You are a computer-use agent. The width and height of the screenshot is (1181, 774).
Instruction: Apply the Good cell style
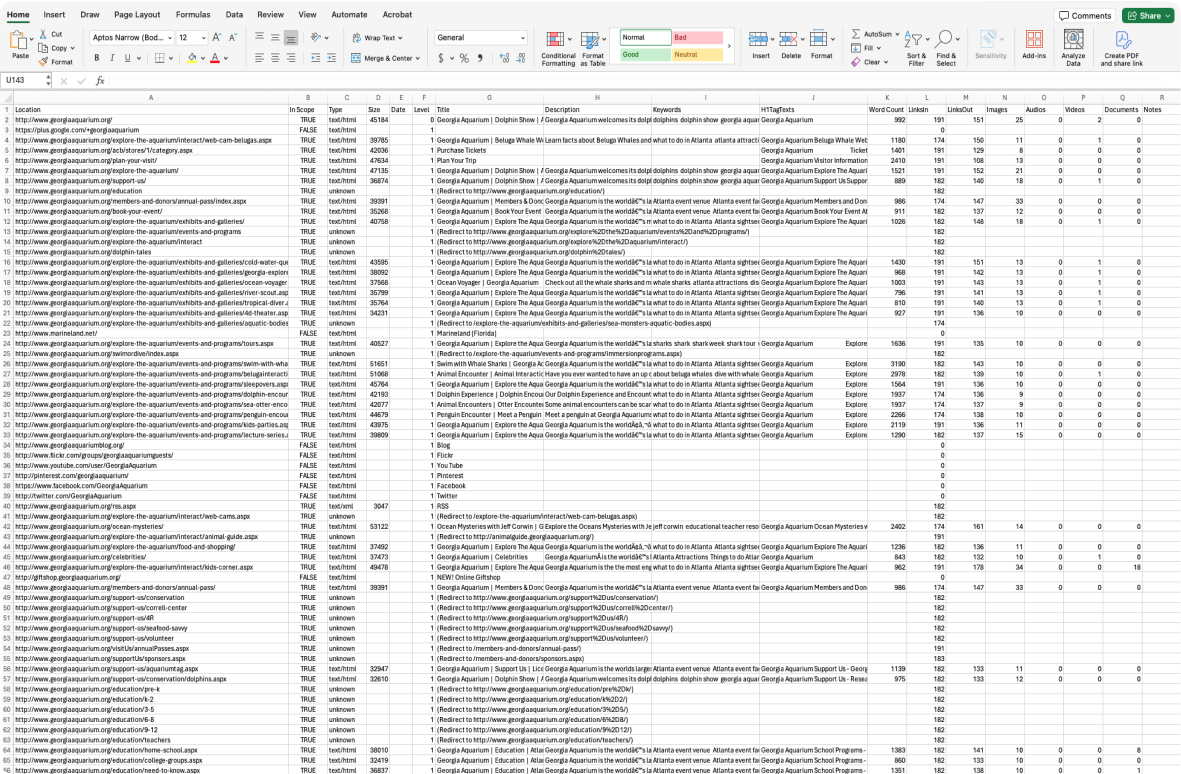tap(645, 54)
